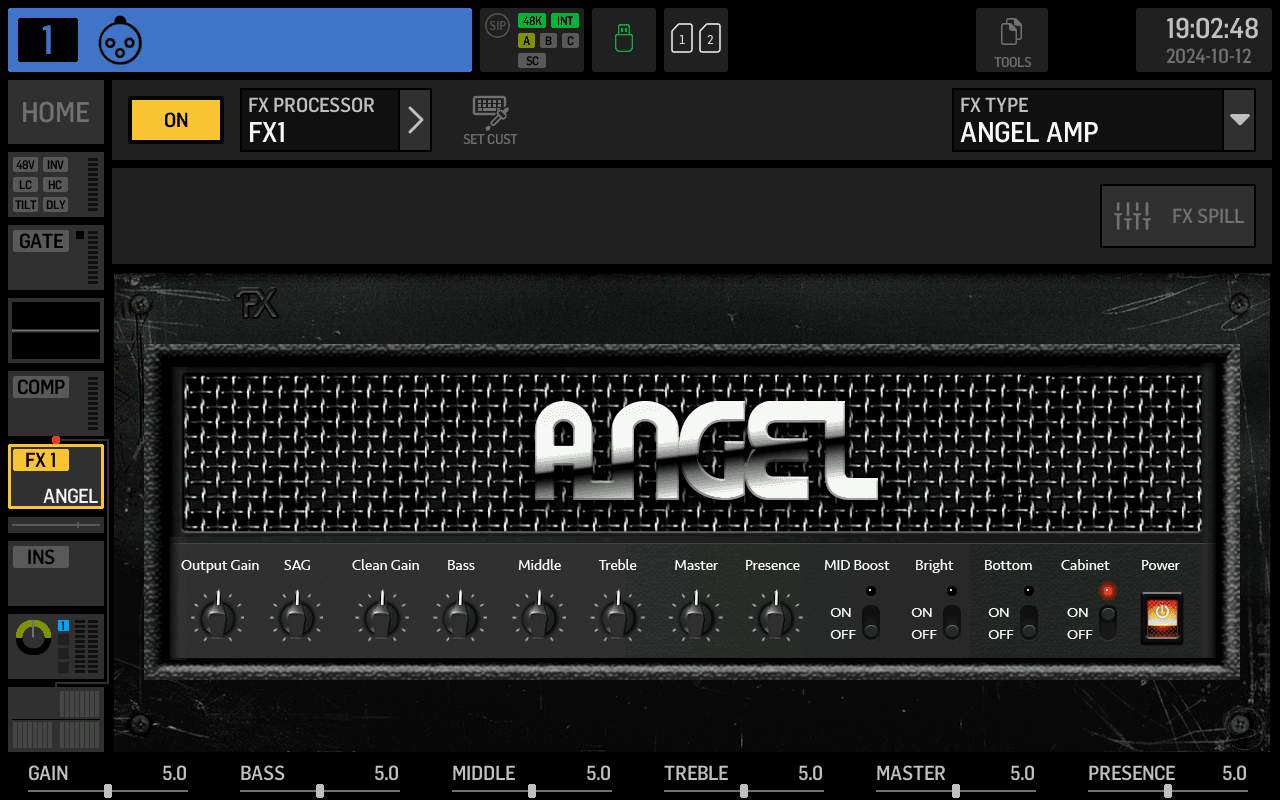
Task: Click the SAG knob
Action: pos(297,617)
